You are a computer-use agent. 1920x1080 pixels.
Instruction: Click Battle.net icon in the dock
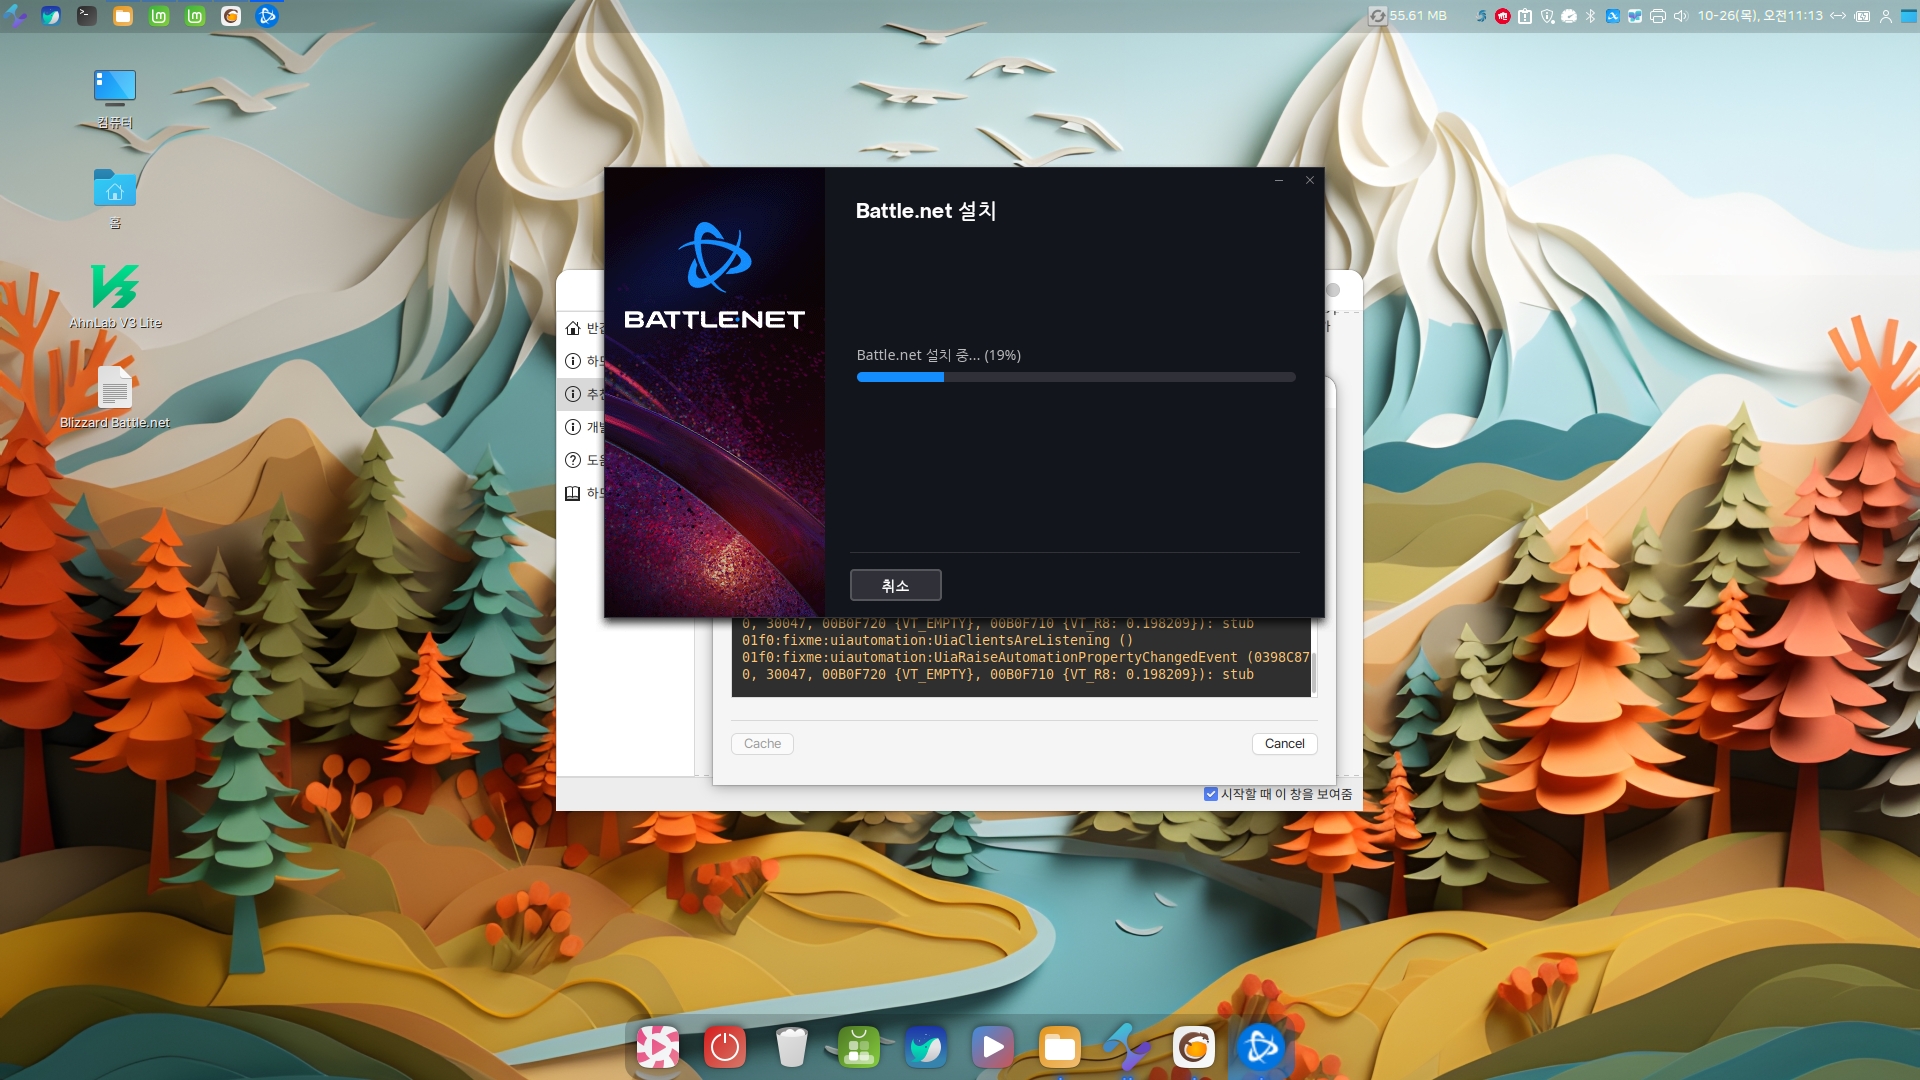(x=1261, y=1047)
